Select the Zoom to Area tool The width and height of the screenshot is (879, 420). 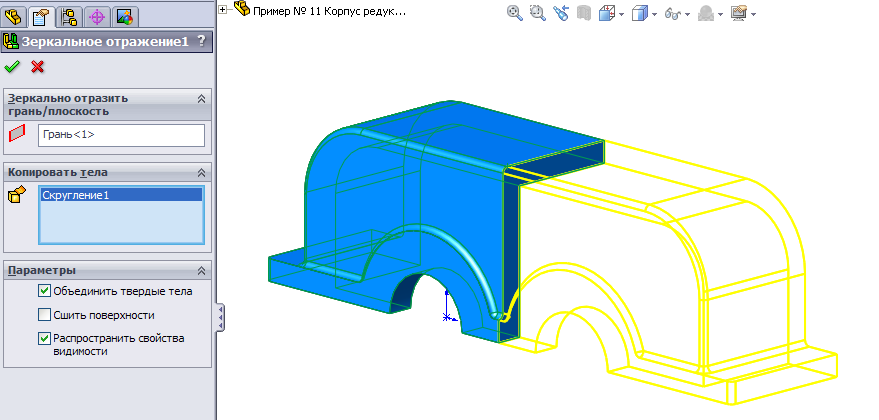tap(538, 12)
